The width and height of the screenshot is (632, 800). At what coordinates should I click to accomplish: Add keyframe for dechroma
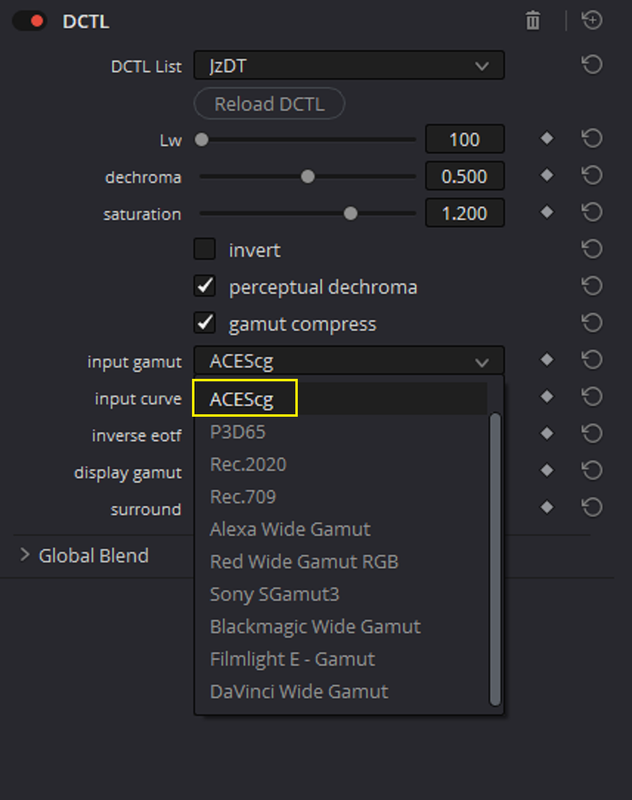[547, 176]
